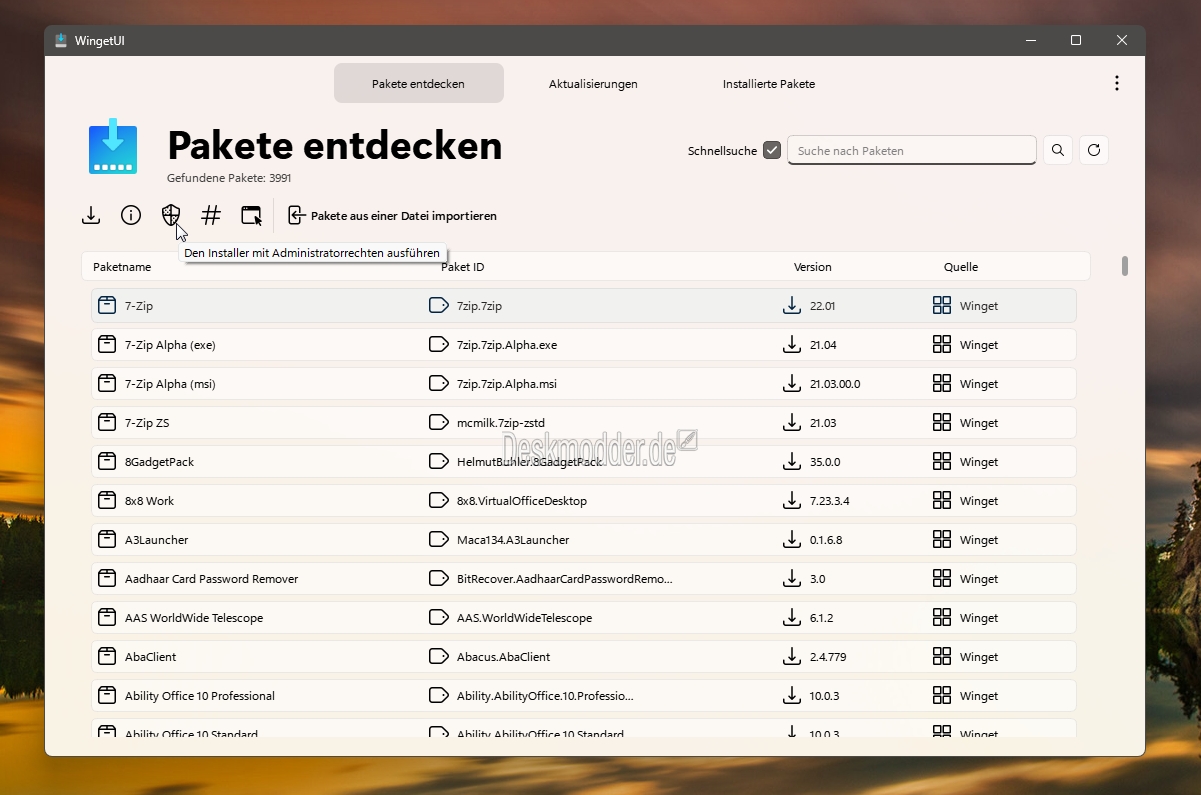Click Winget source icon in AbaClient row

tap(942, 656)
